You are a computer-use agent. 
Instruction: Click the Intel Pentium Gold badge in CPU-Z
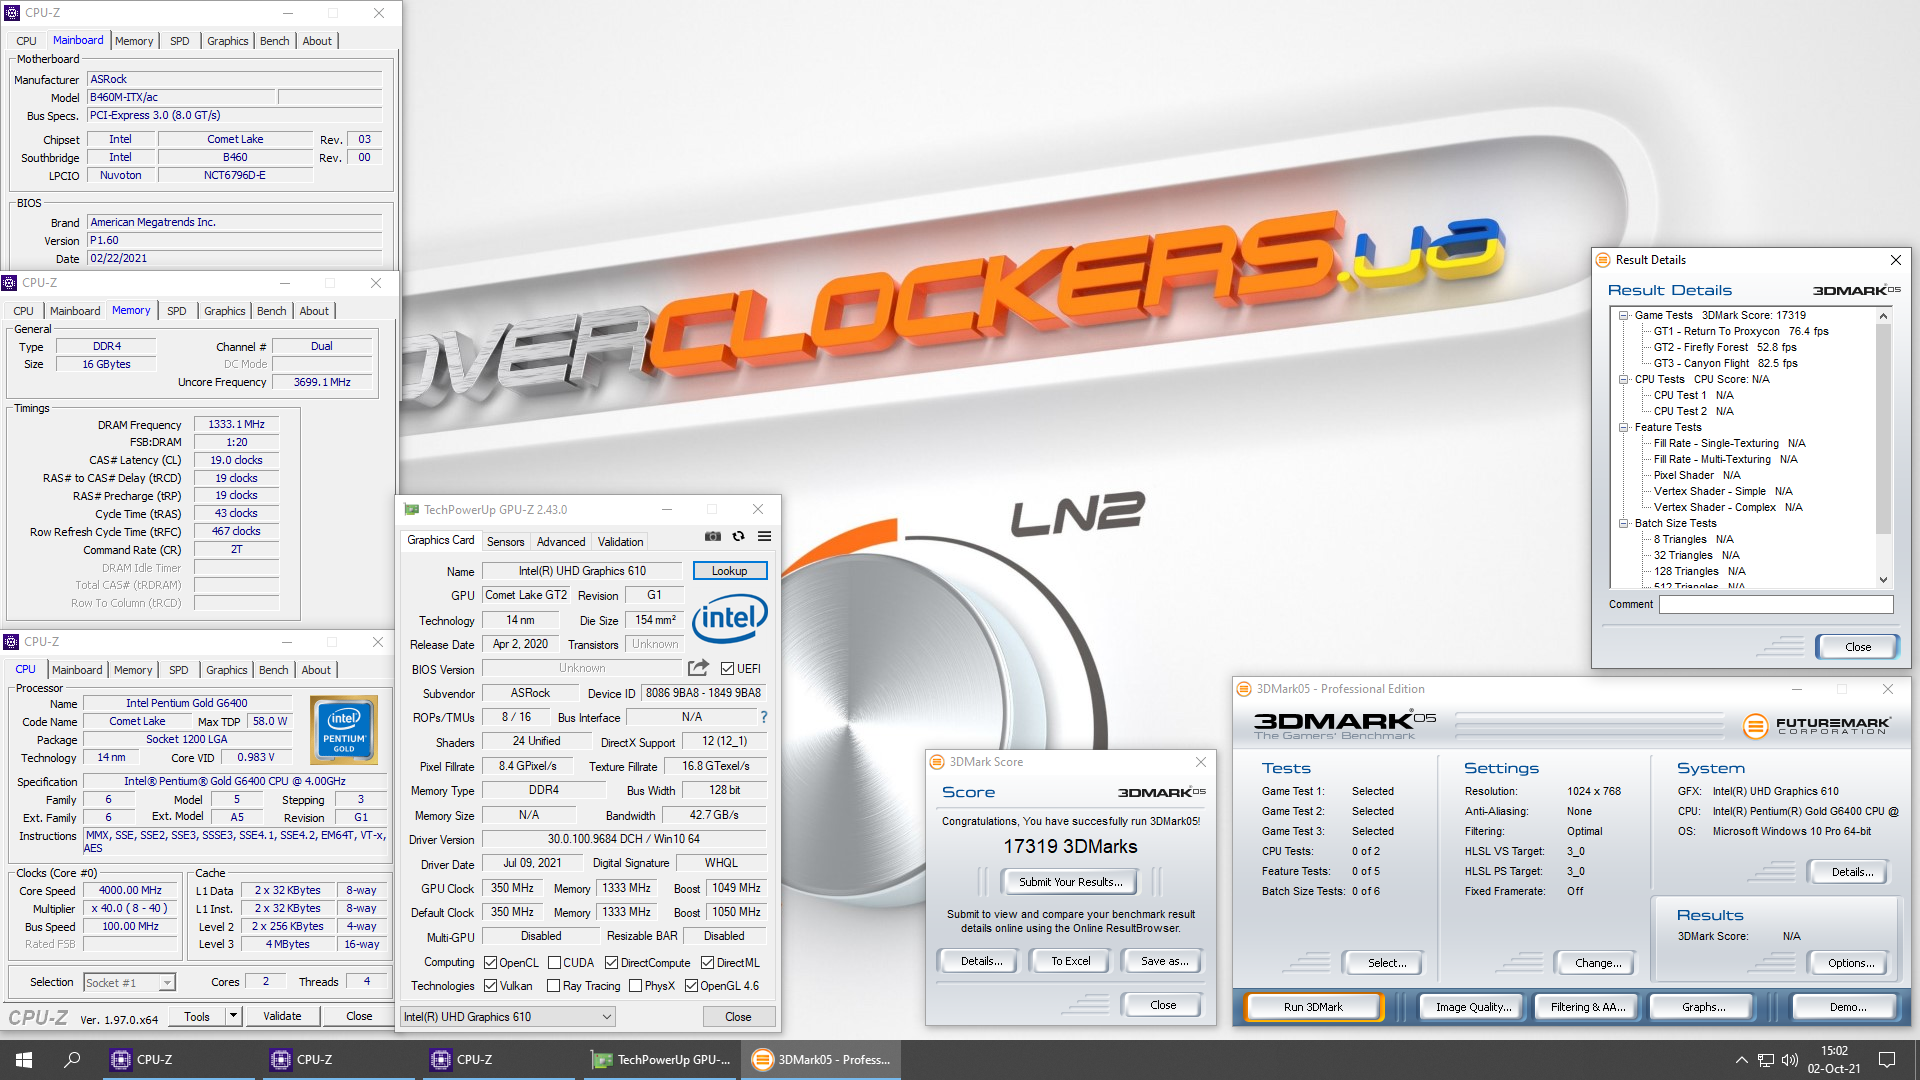344,731
